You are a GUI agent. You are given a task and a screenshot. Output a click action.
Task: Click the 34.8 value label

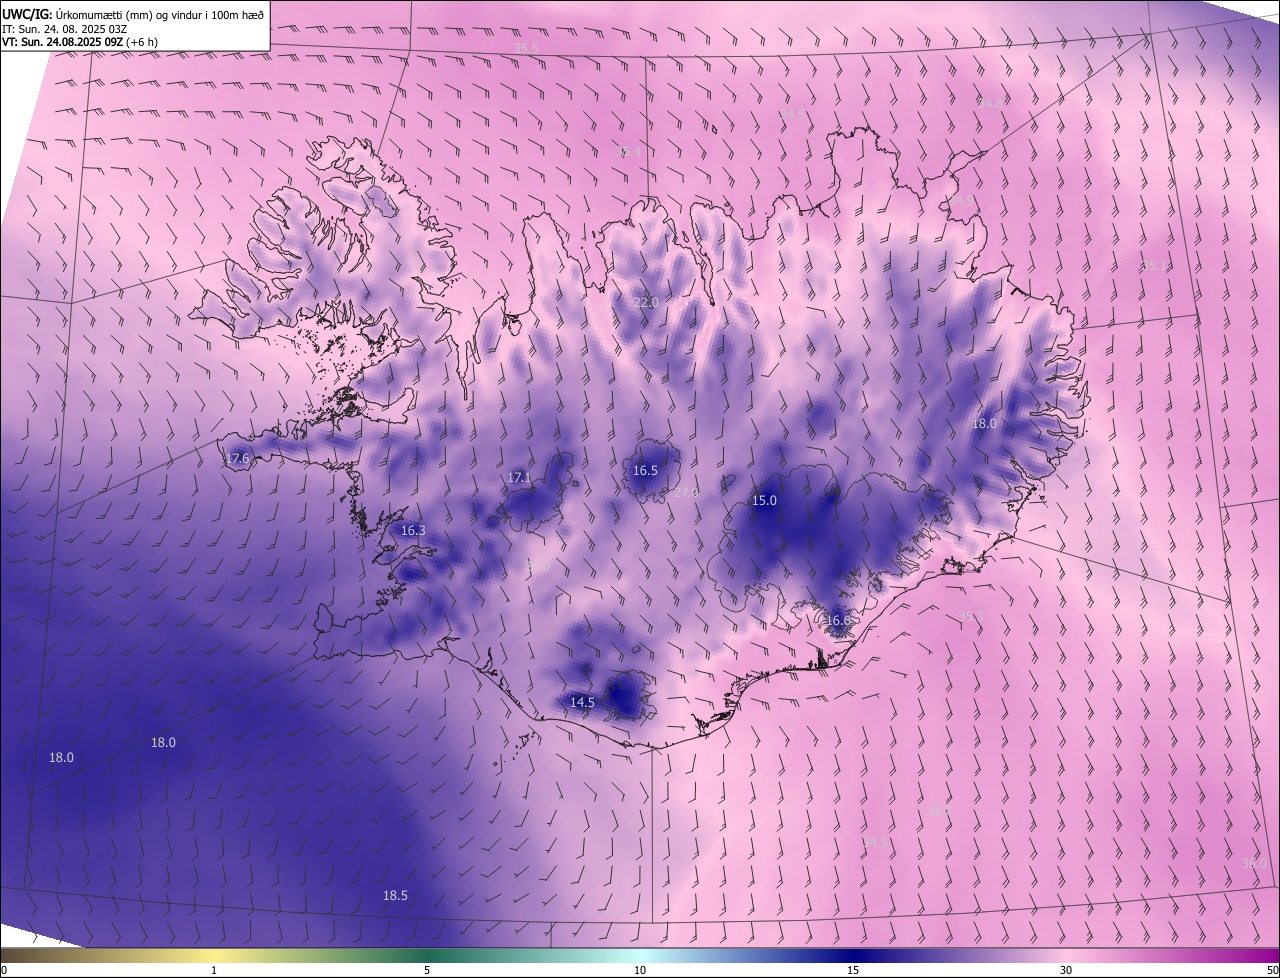[x=991, y=103]
